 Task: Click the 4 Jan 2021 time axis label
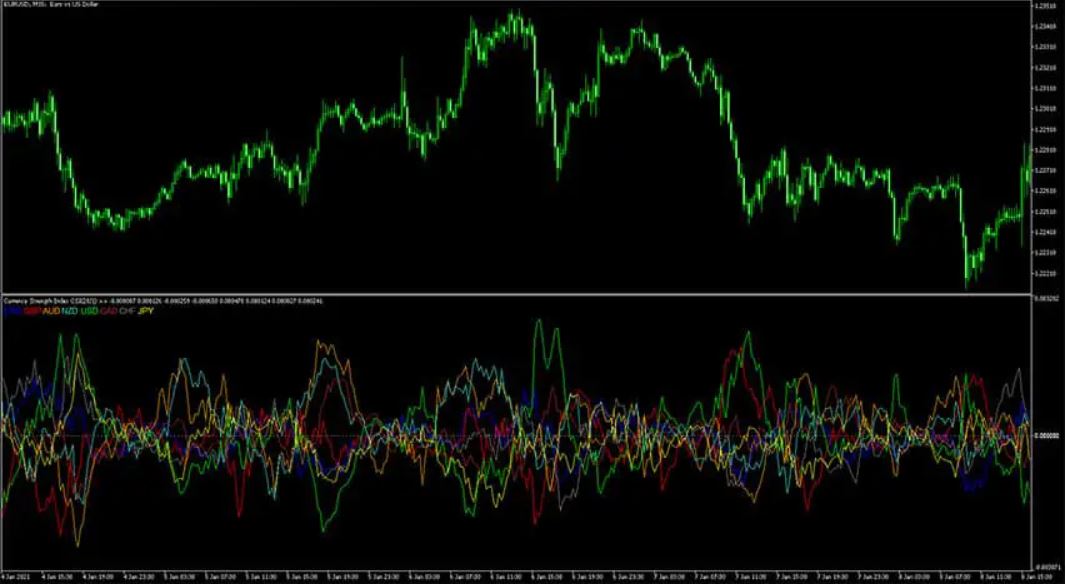pos(15,577)
